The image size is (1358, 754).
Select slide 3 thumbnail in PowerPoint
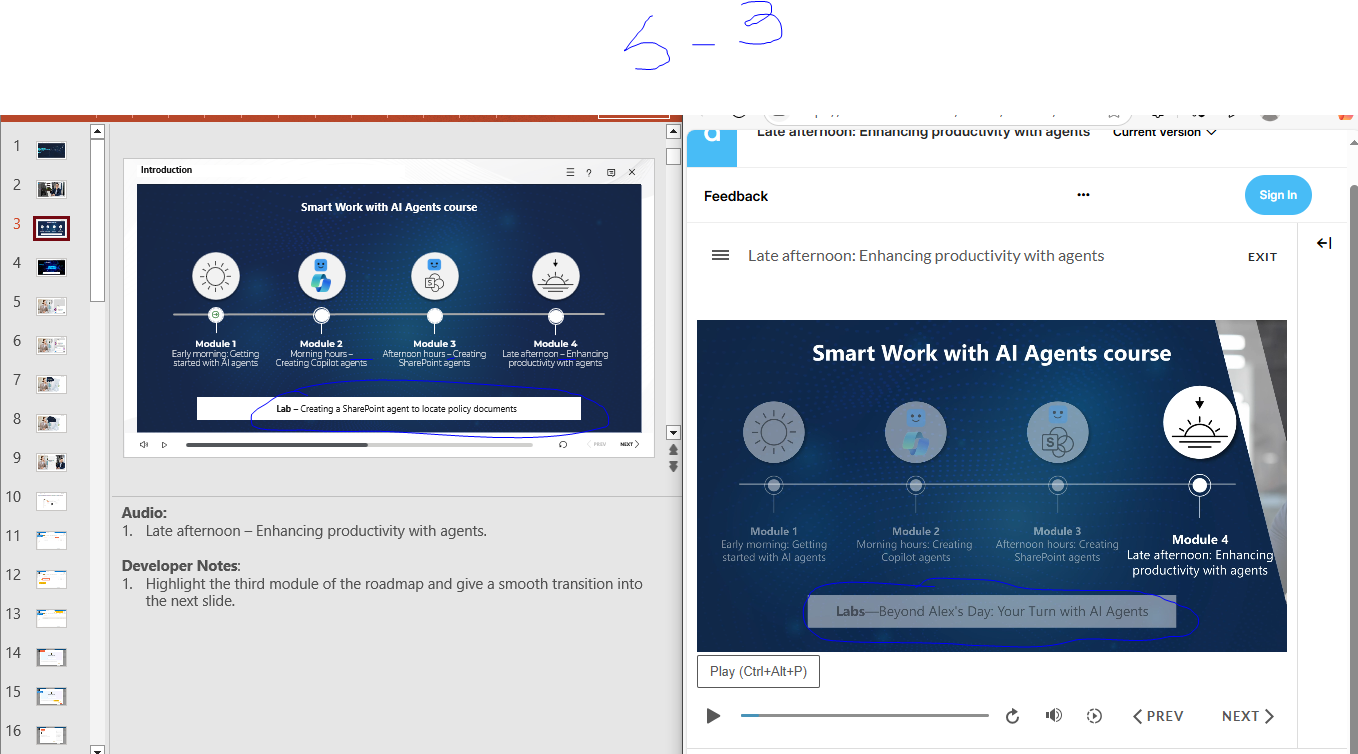tap(51, 228)
